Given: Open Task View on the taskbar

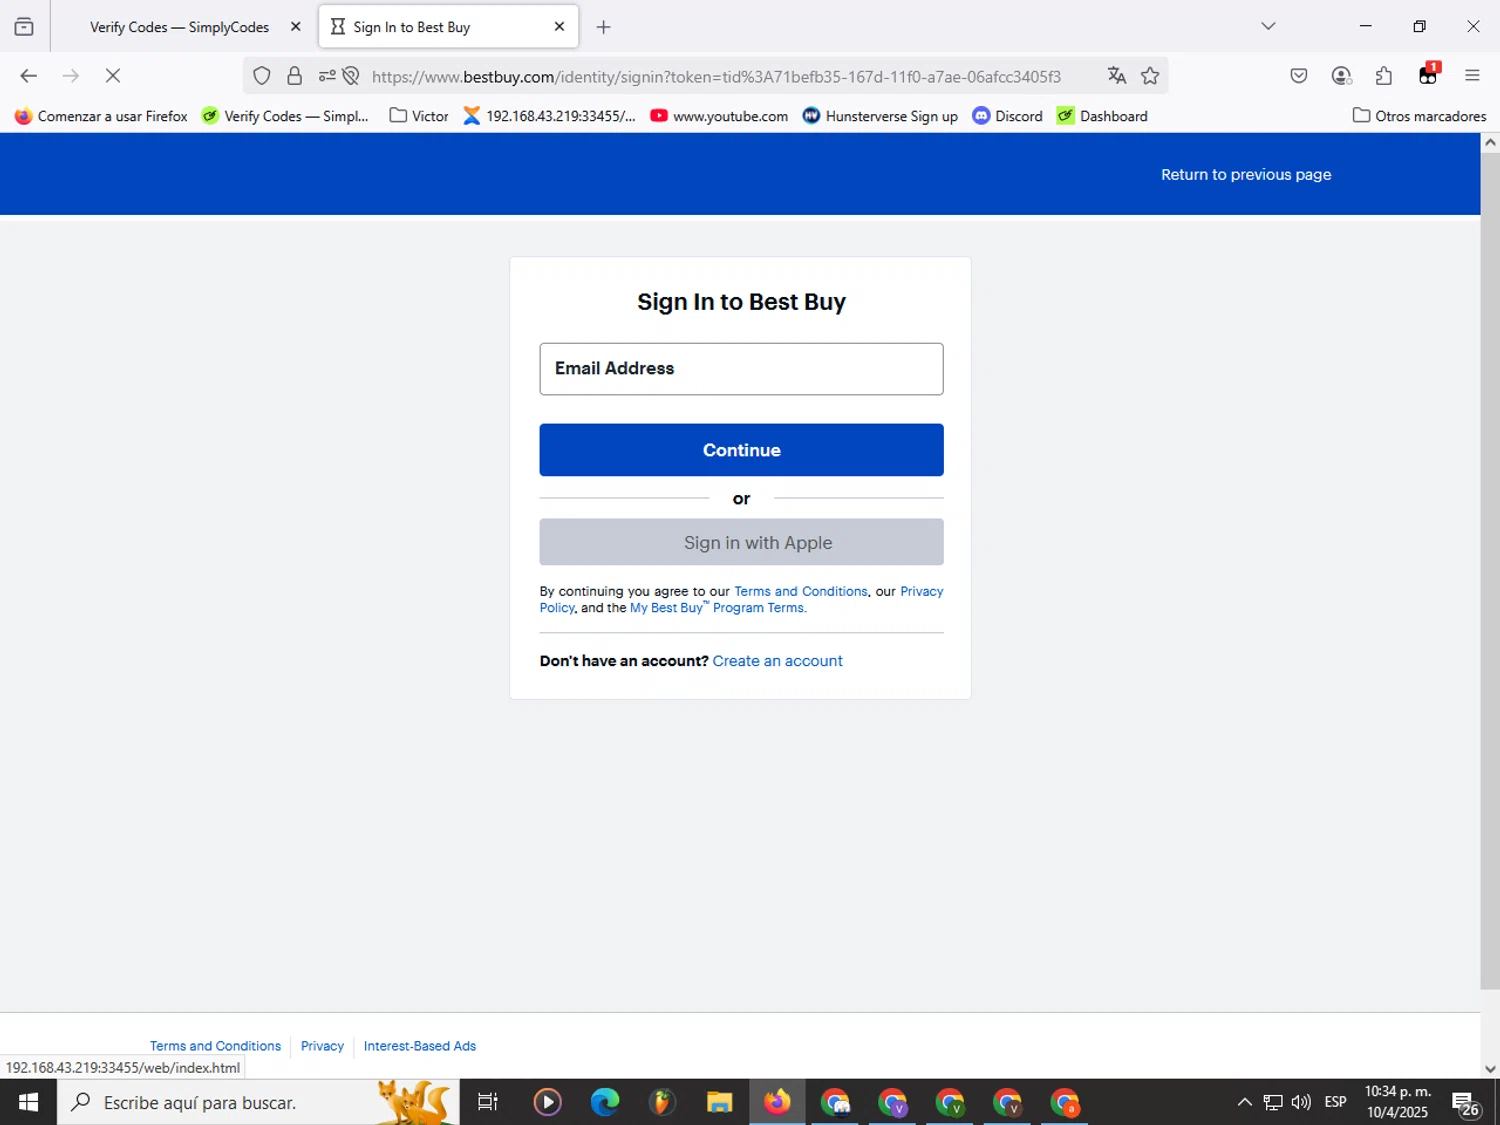Looking at the screenshot, I should tap(488, 1102).
